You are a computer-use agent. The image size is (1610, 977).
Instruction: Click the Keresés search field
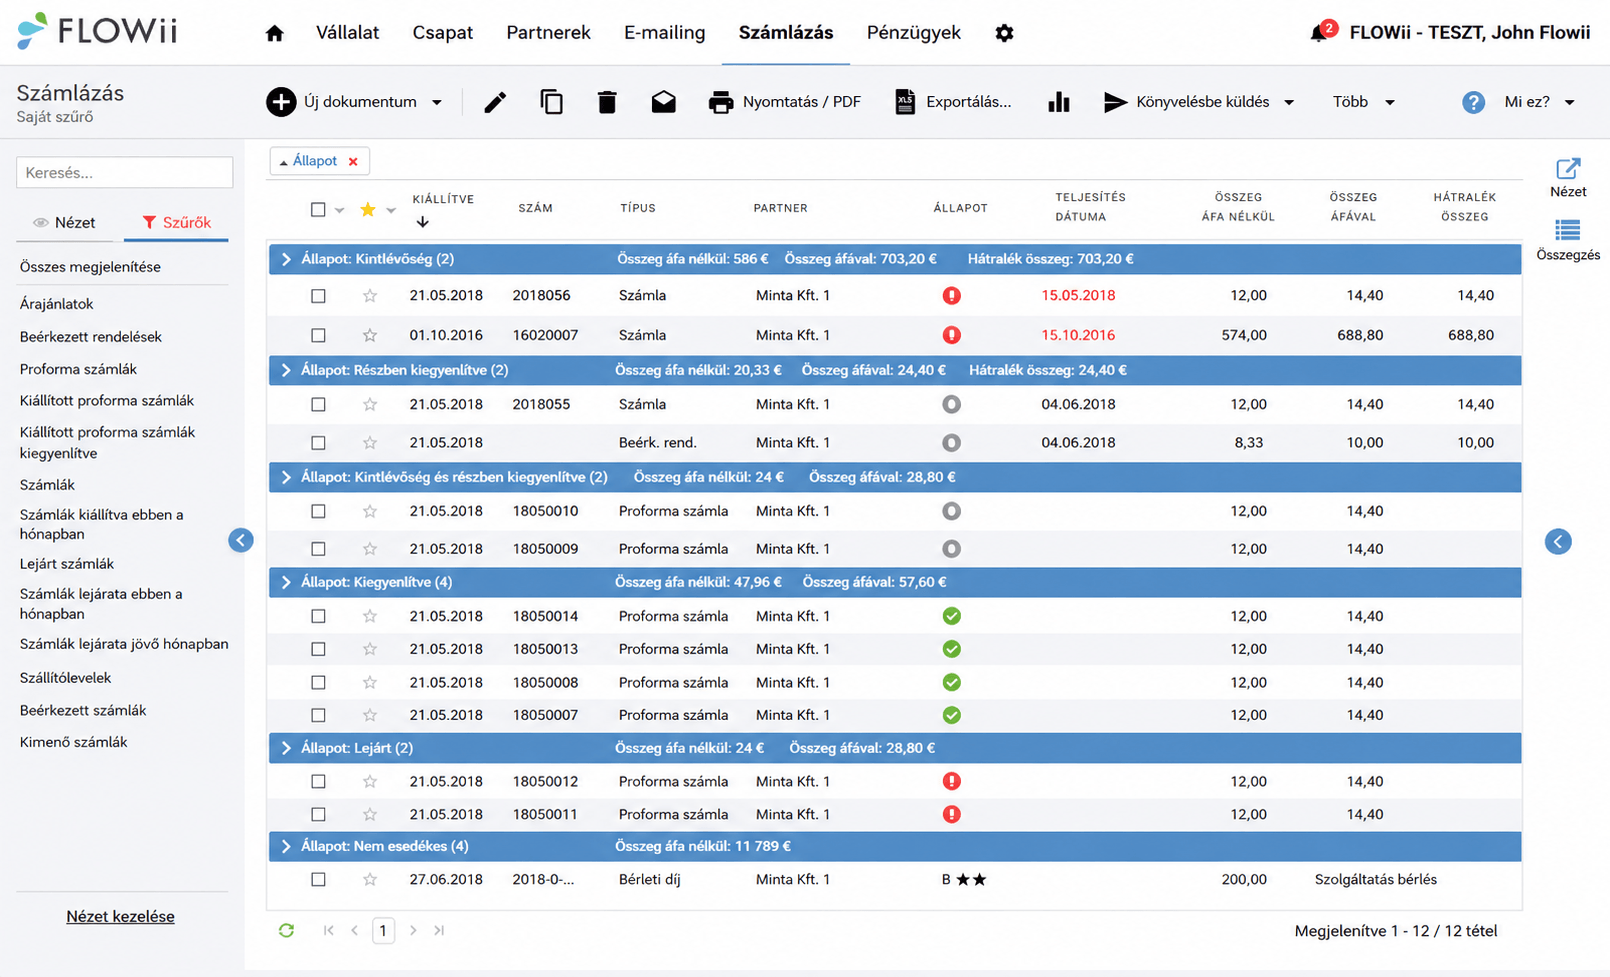coord(125,172)
